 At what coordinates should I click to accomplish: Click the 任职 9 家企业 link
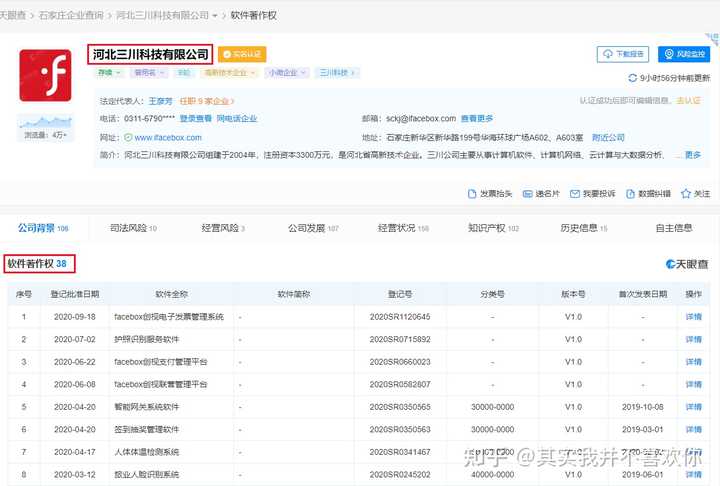pos(207,101)
